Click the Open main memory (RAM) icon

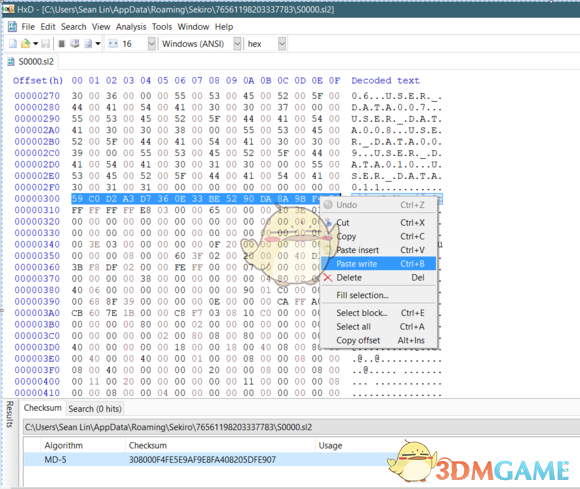62,44
